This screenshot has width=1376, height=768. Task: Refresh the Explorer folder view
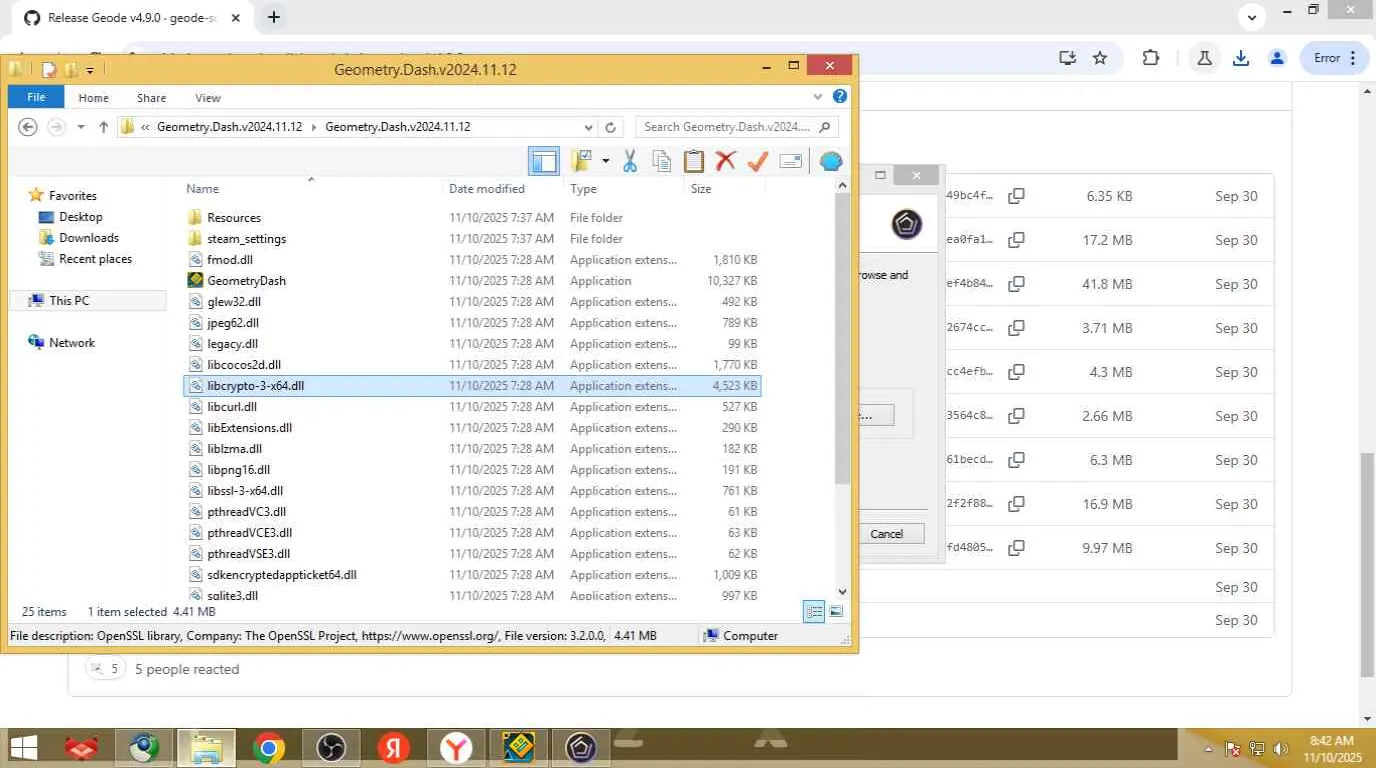pos(611,127)
